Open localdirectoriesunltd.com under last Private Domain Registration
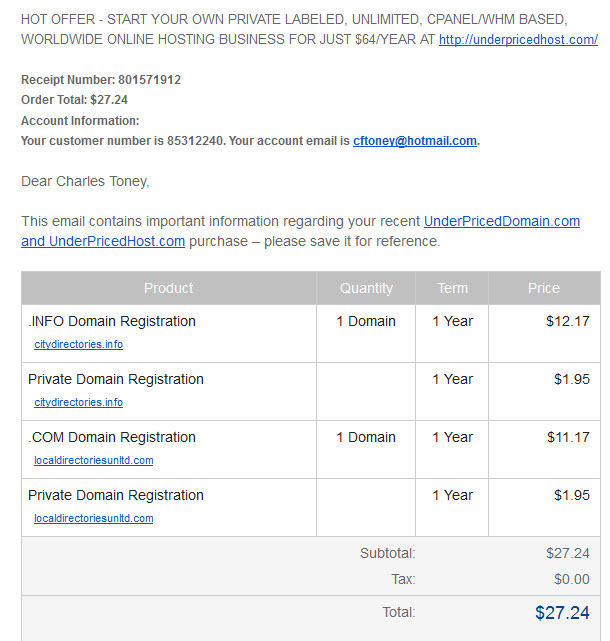The height and width of the screenshot is (641, 610). (x=94, y=518)
